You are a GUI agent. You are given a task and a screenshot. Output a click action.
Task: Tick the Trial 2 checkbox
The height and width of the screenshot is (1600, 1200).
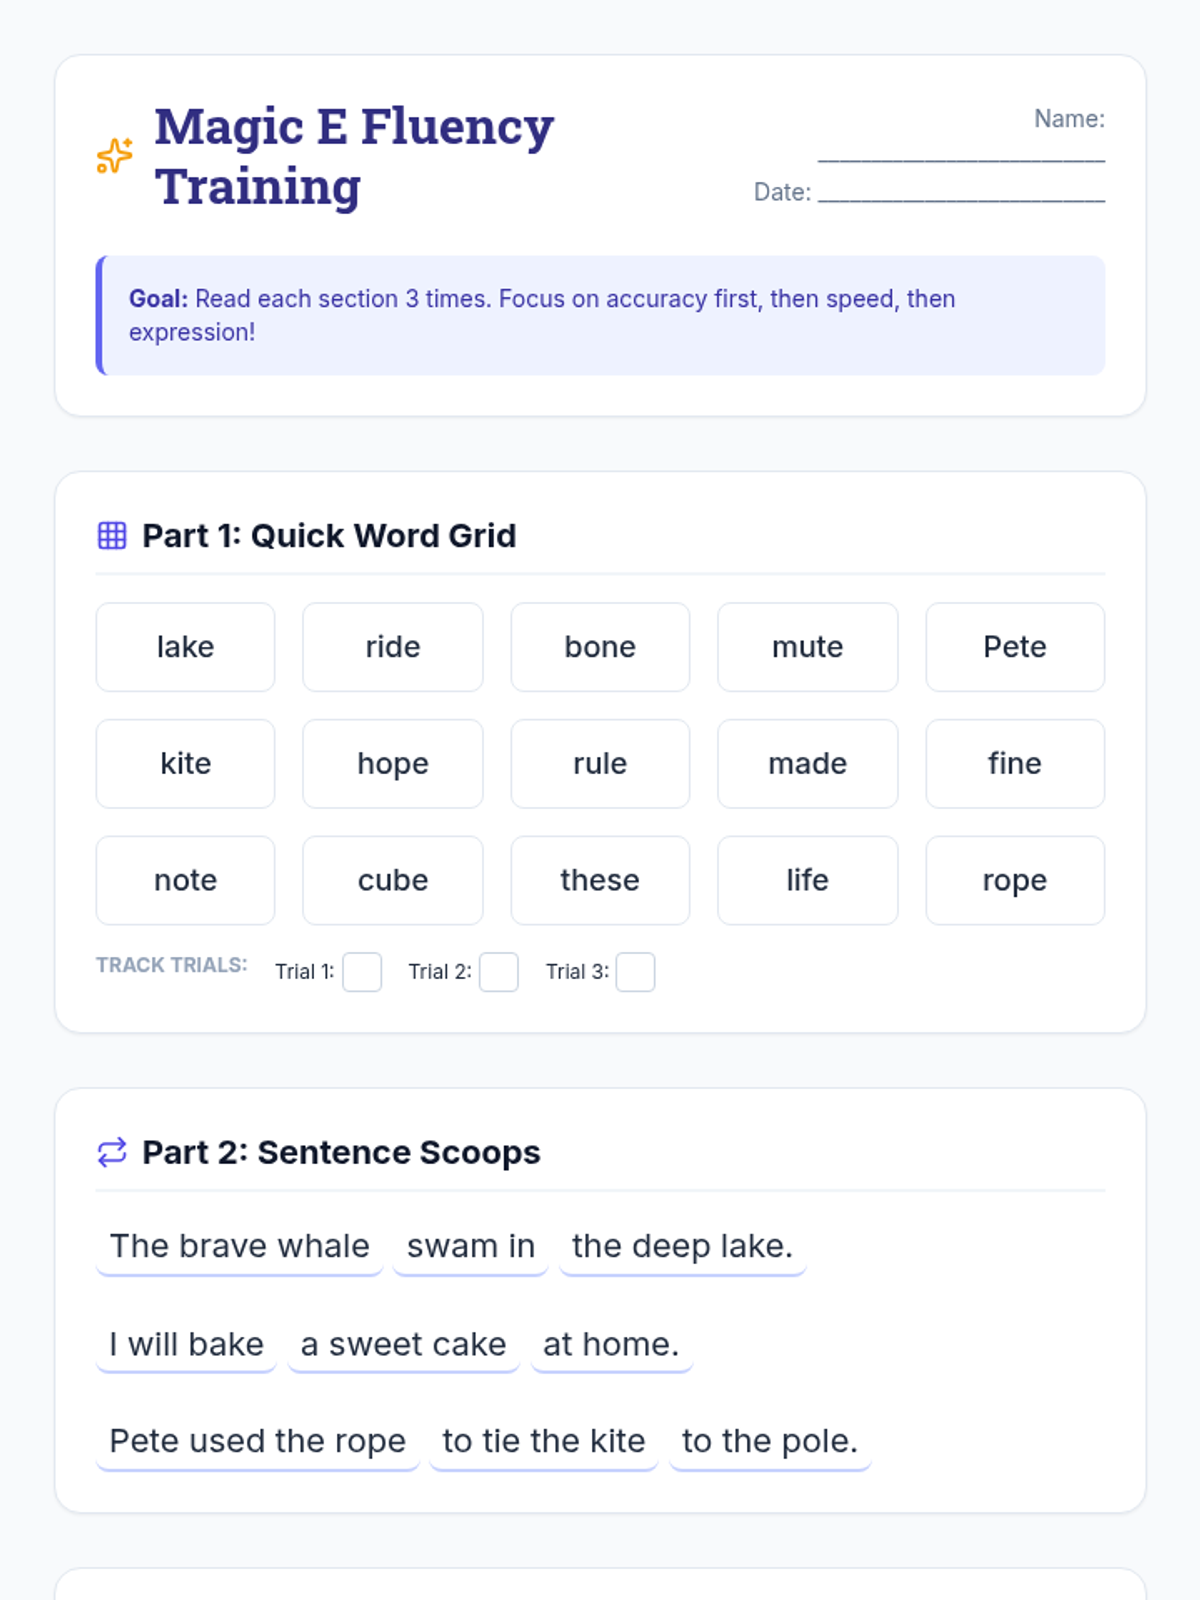coord(499,972)
